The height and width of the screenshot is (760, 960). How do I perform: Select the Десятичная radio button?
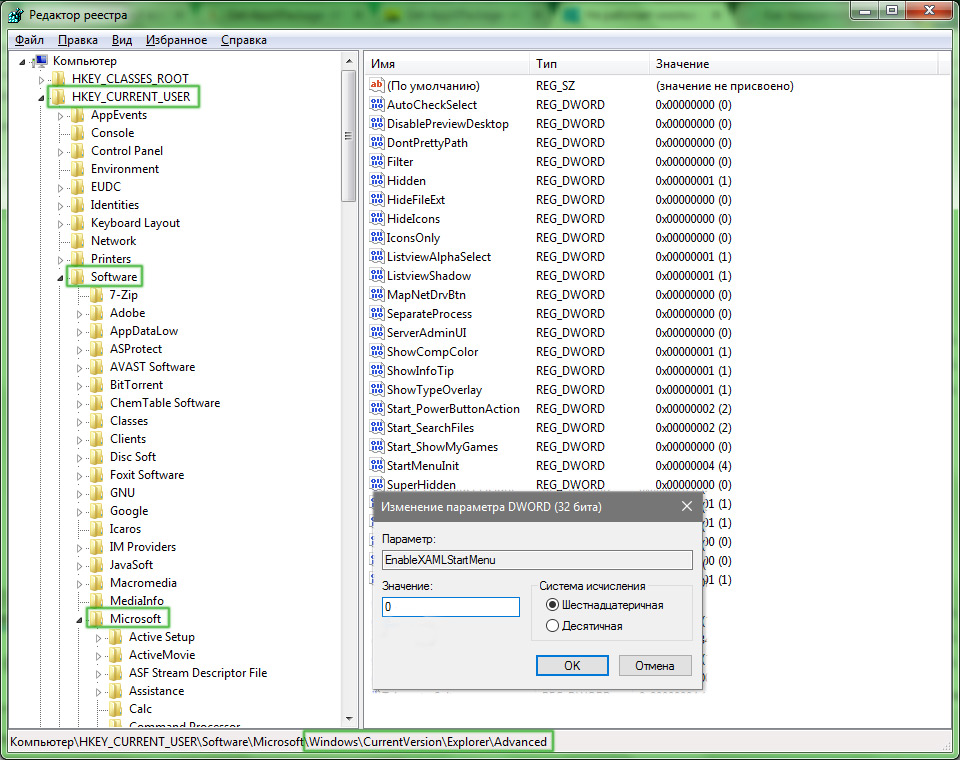pyautogui.click(x=552, y=626)
